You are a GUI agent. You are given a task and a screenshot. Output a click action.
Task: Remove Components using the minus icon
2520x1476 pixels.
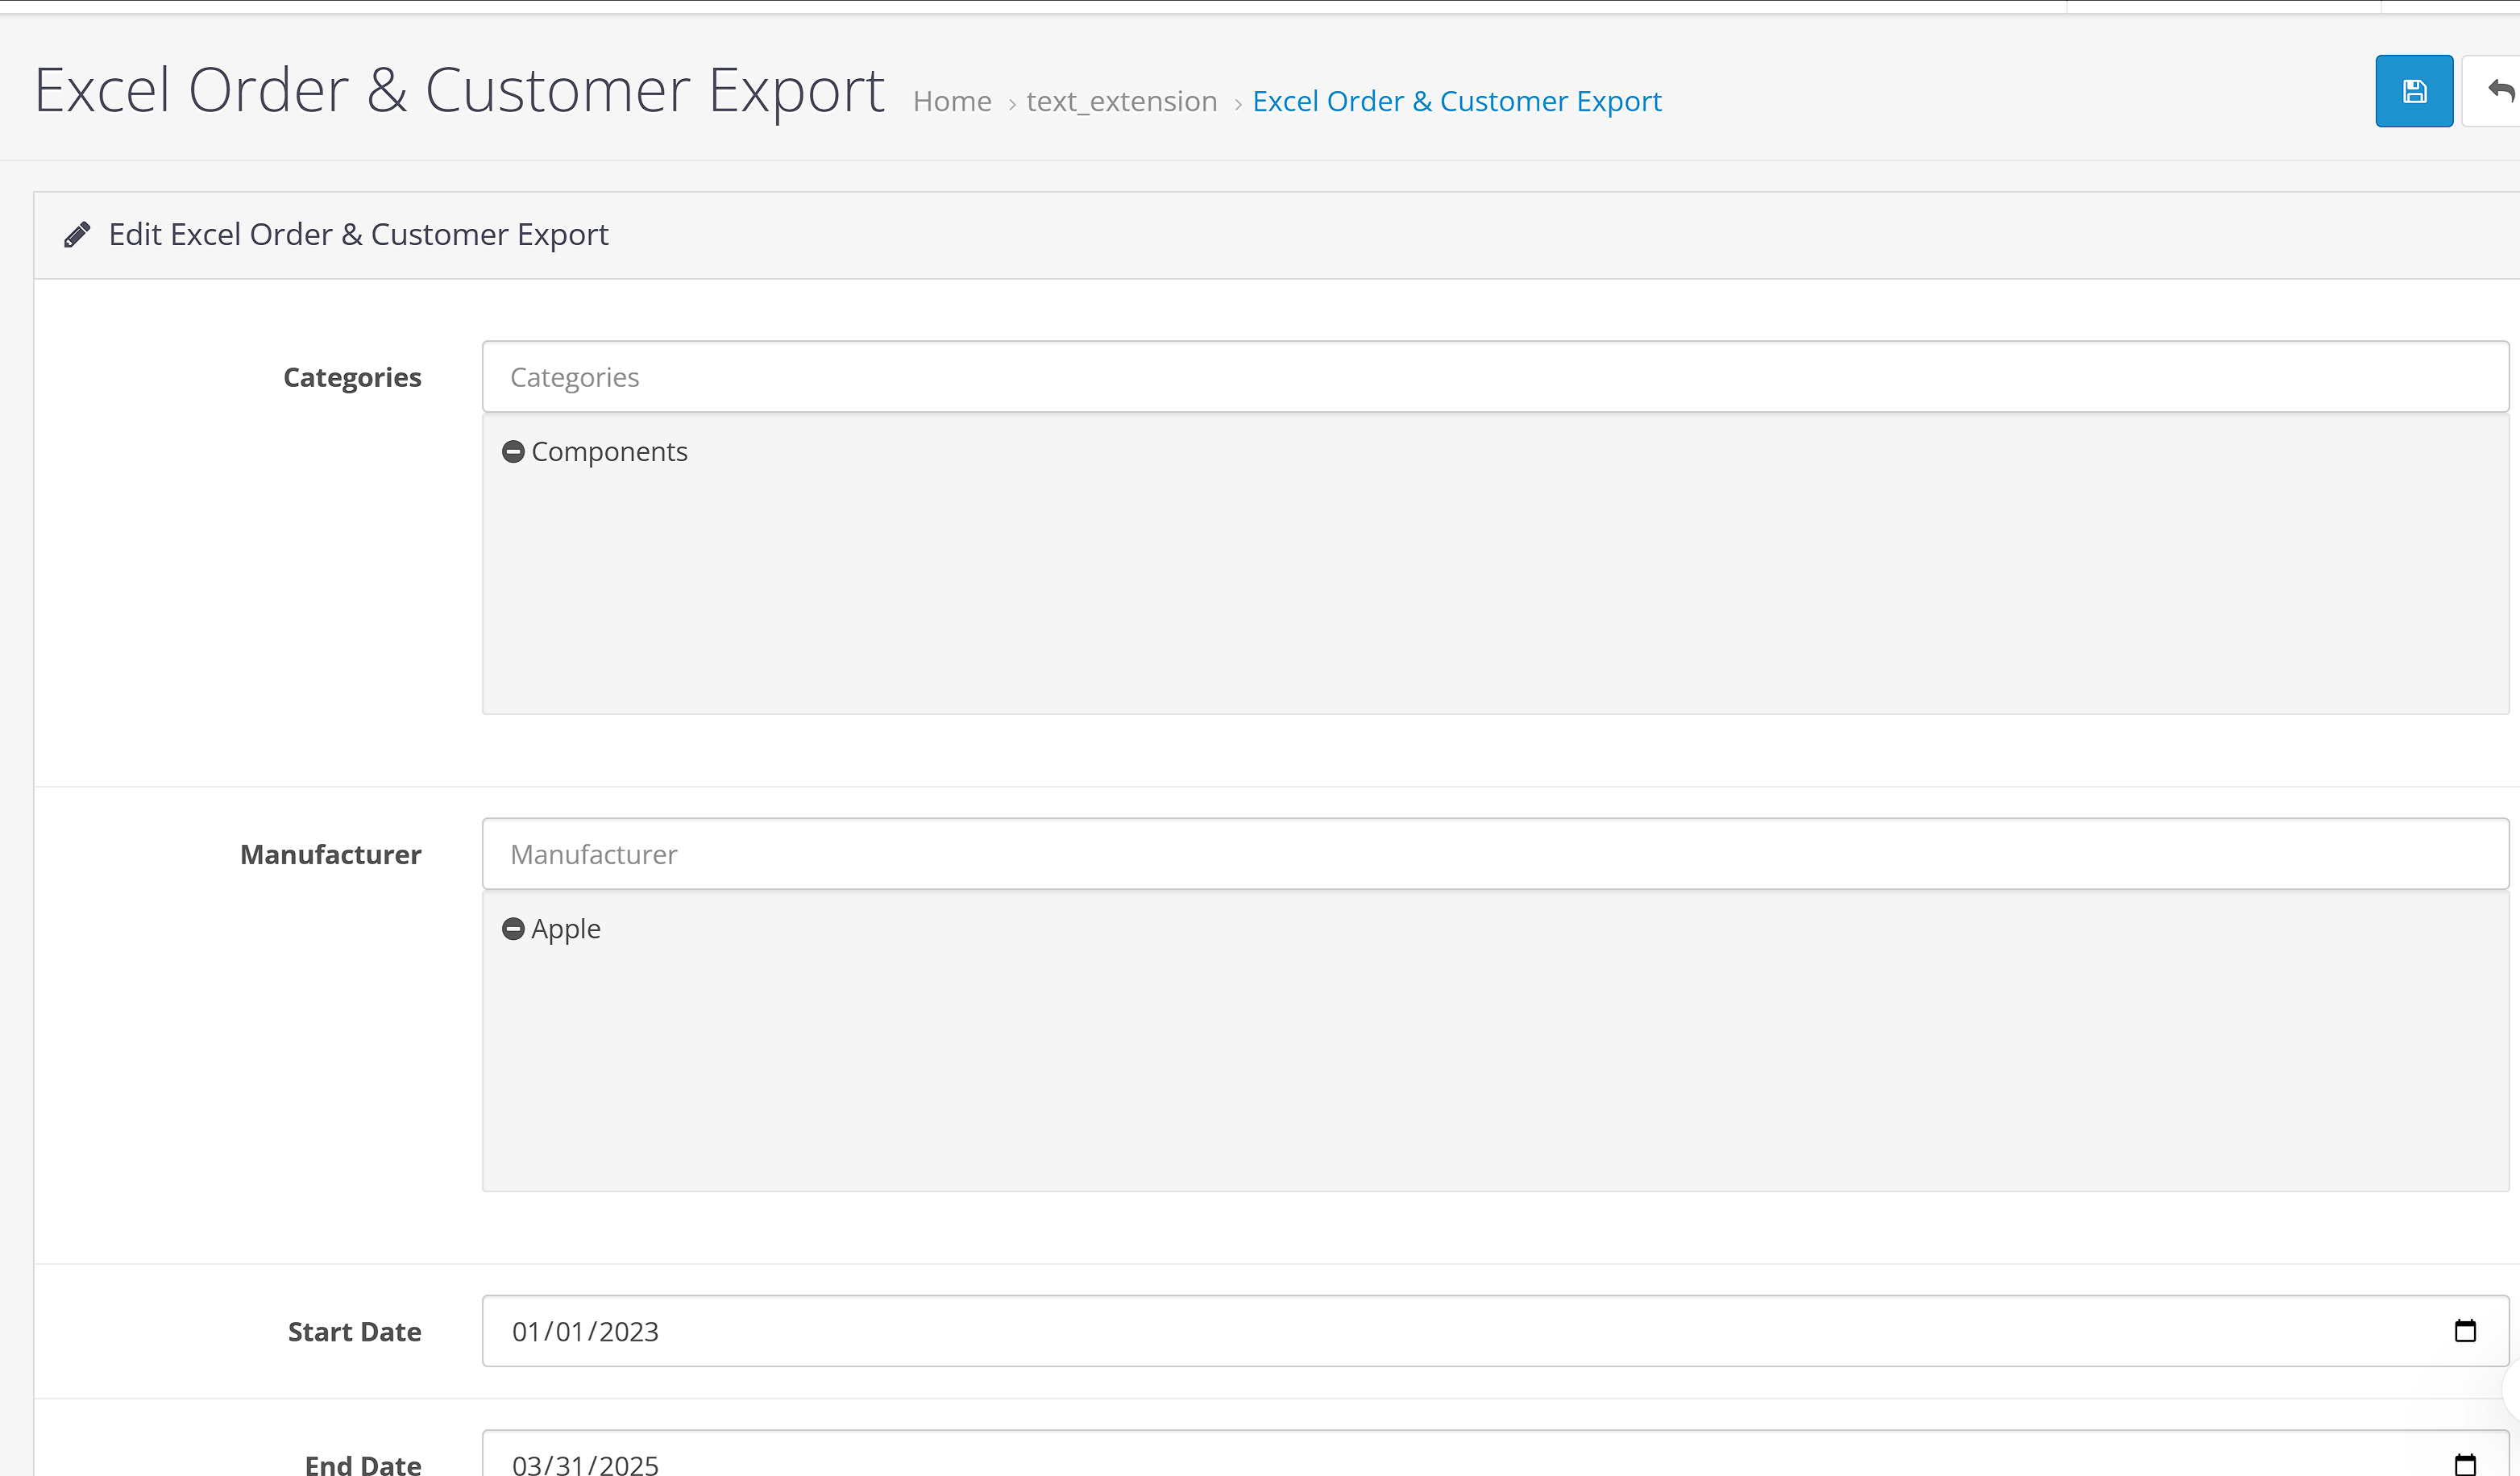tap(513, 452)
